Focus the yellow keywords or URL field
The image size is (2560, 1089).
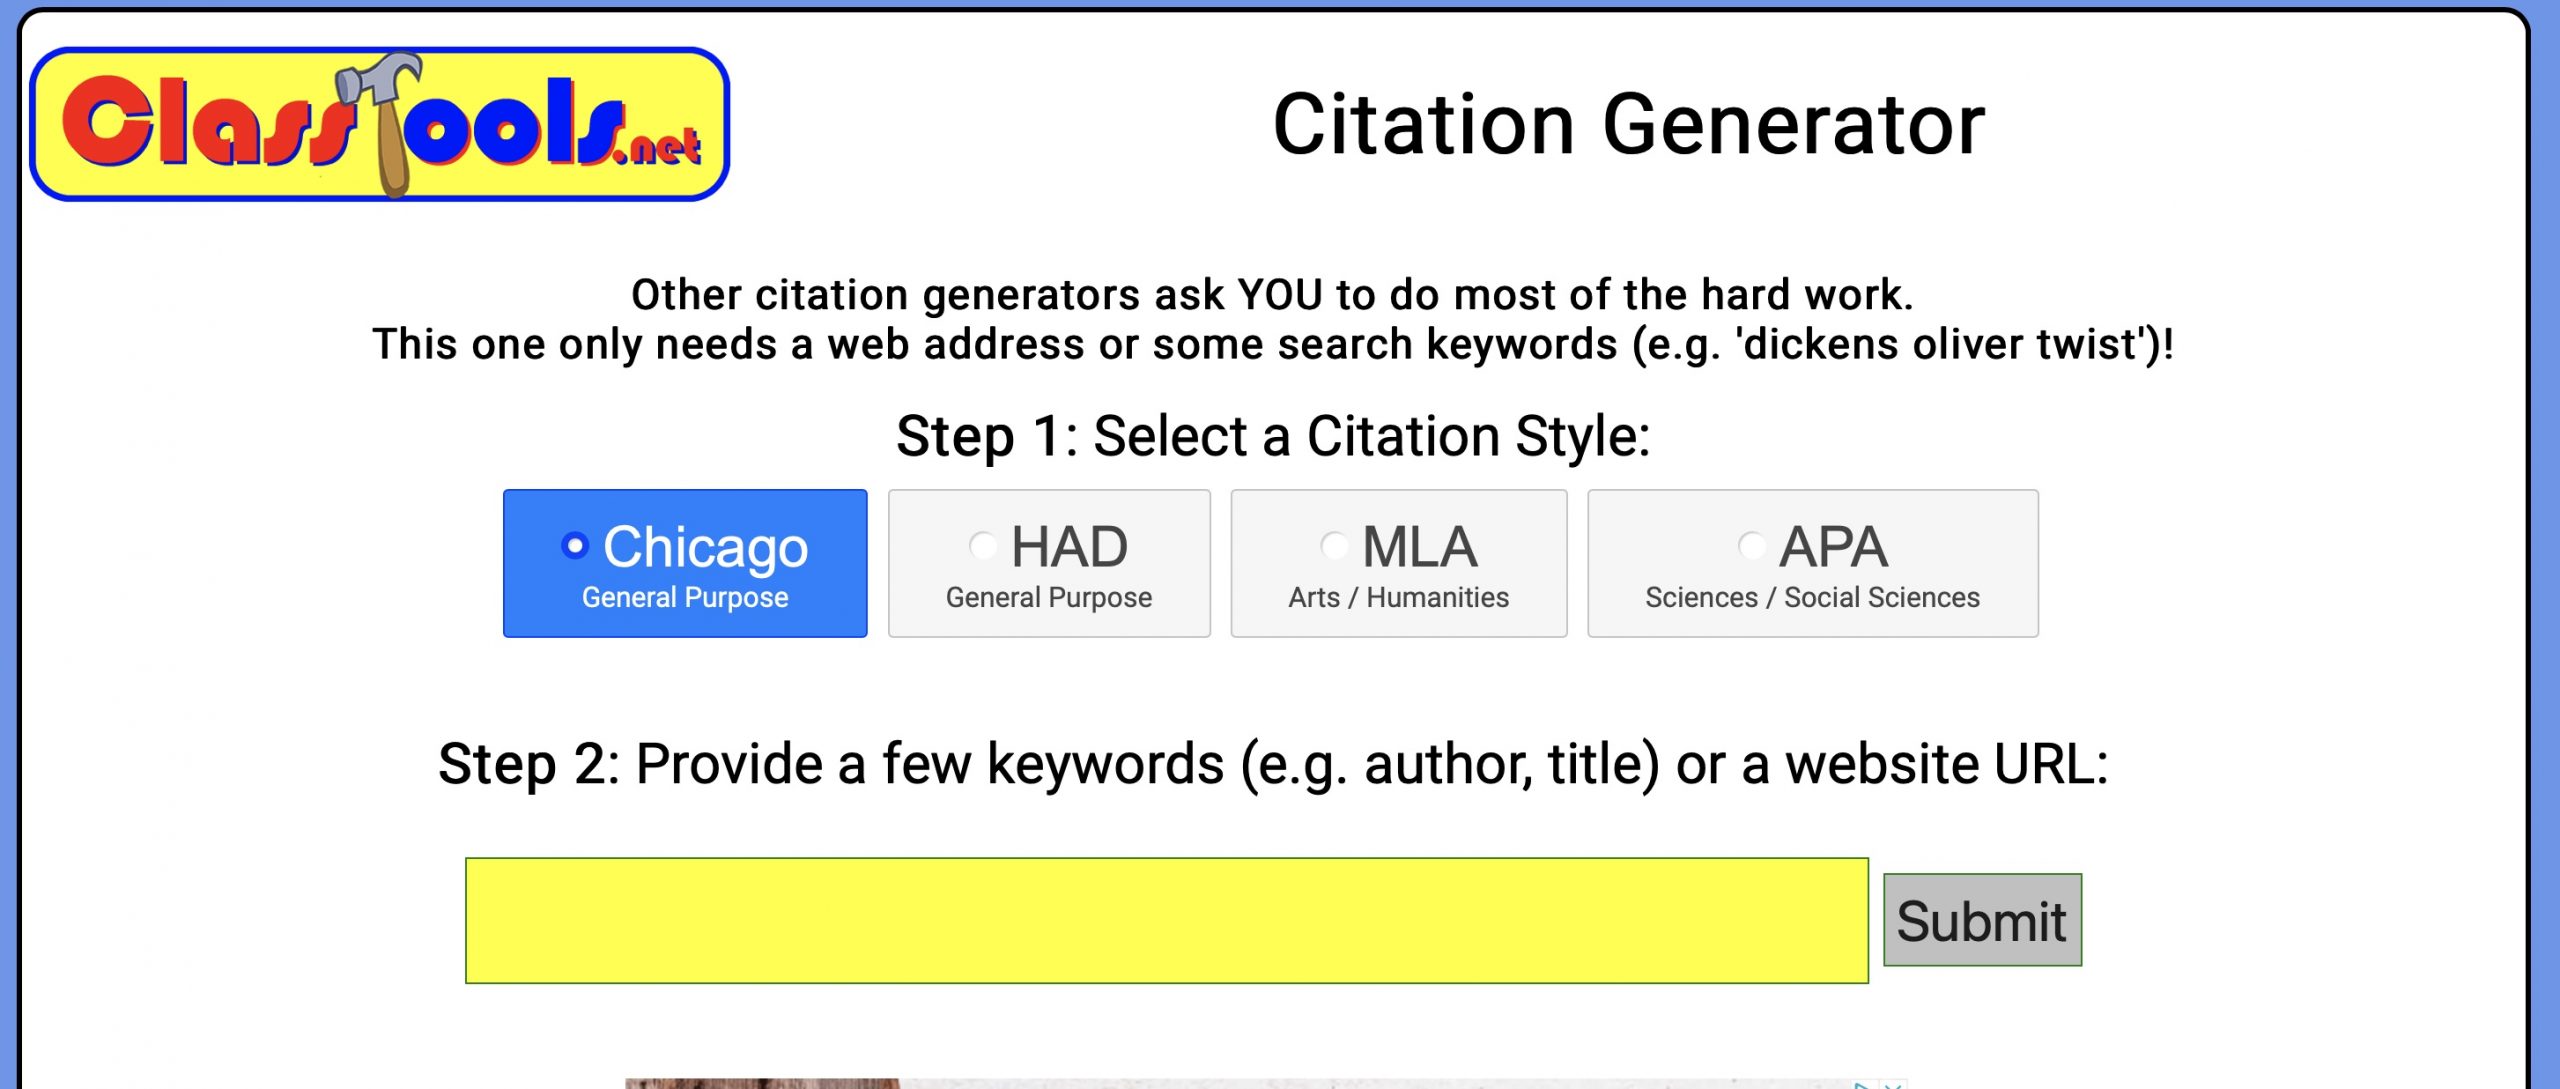(1166, 920)
